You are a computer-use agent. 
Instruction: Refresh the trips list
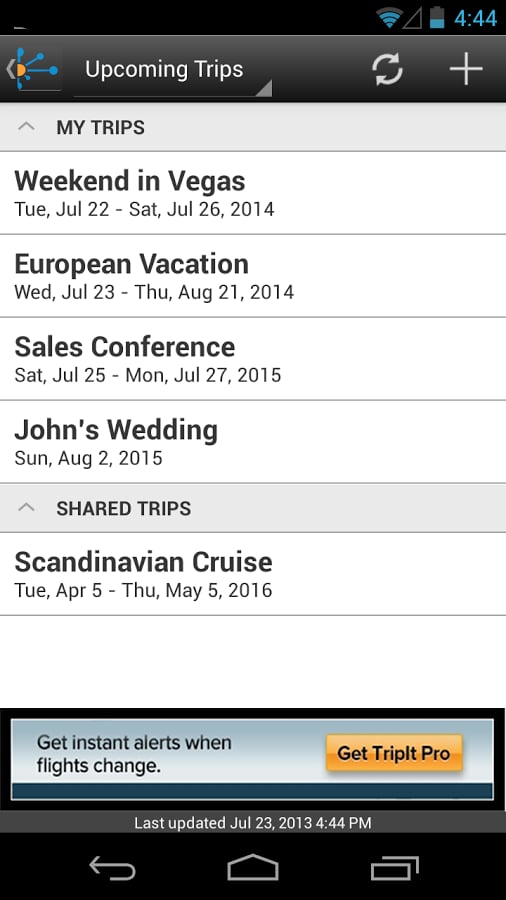tap(387, 69)
